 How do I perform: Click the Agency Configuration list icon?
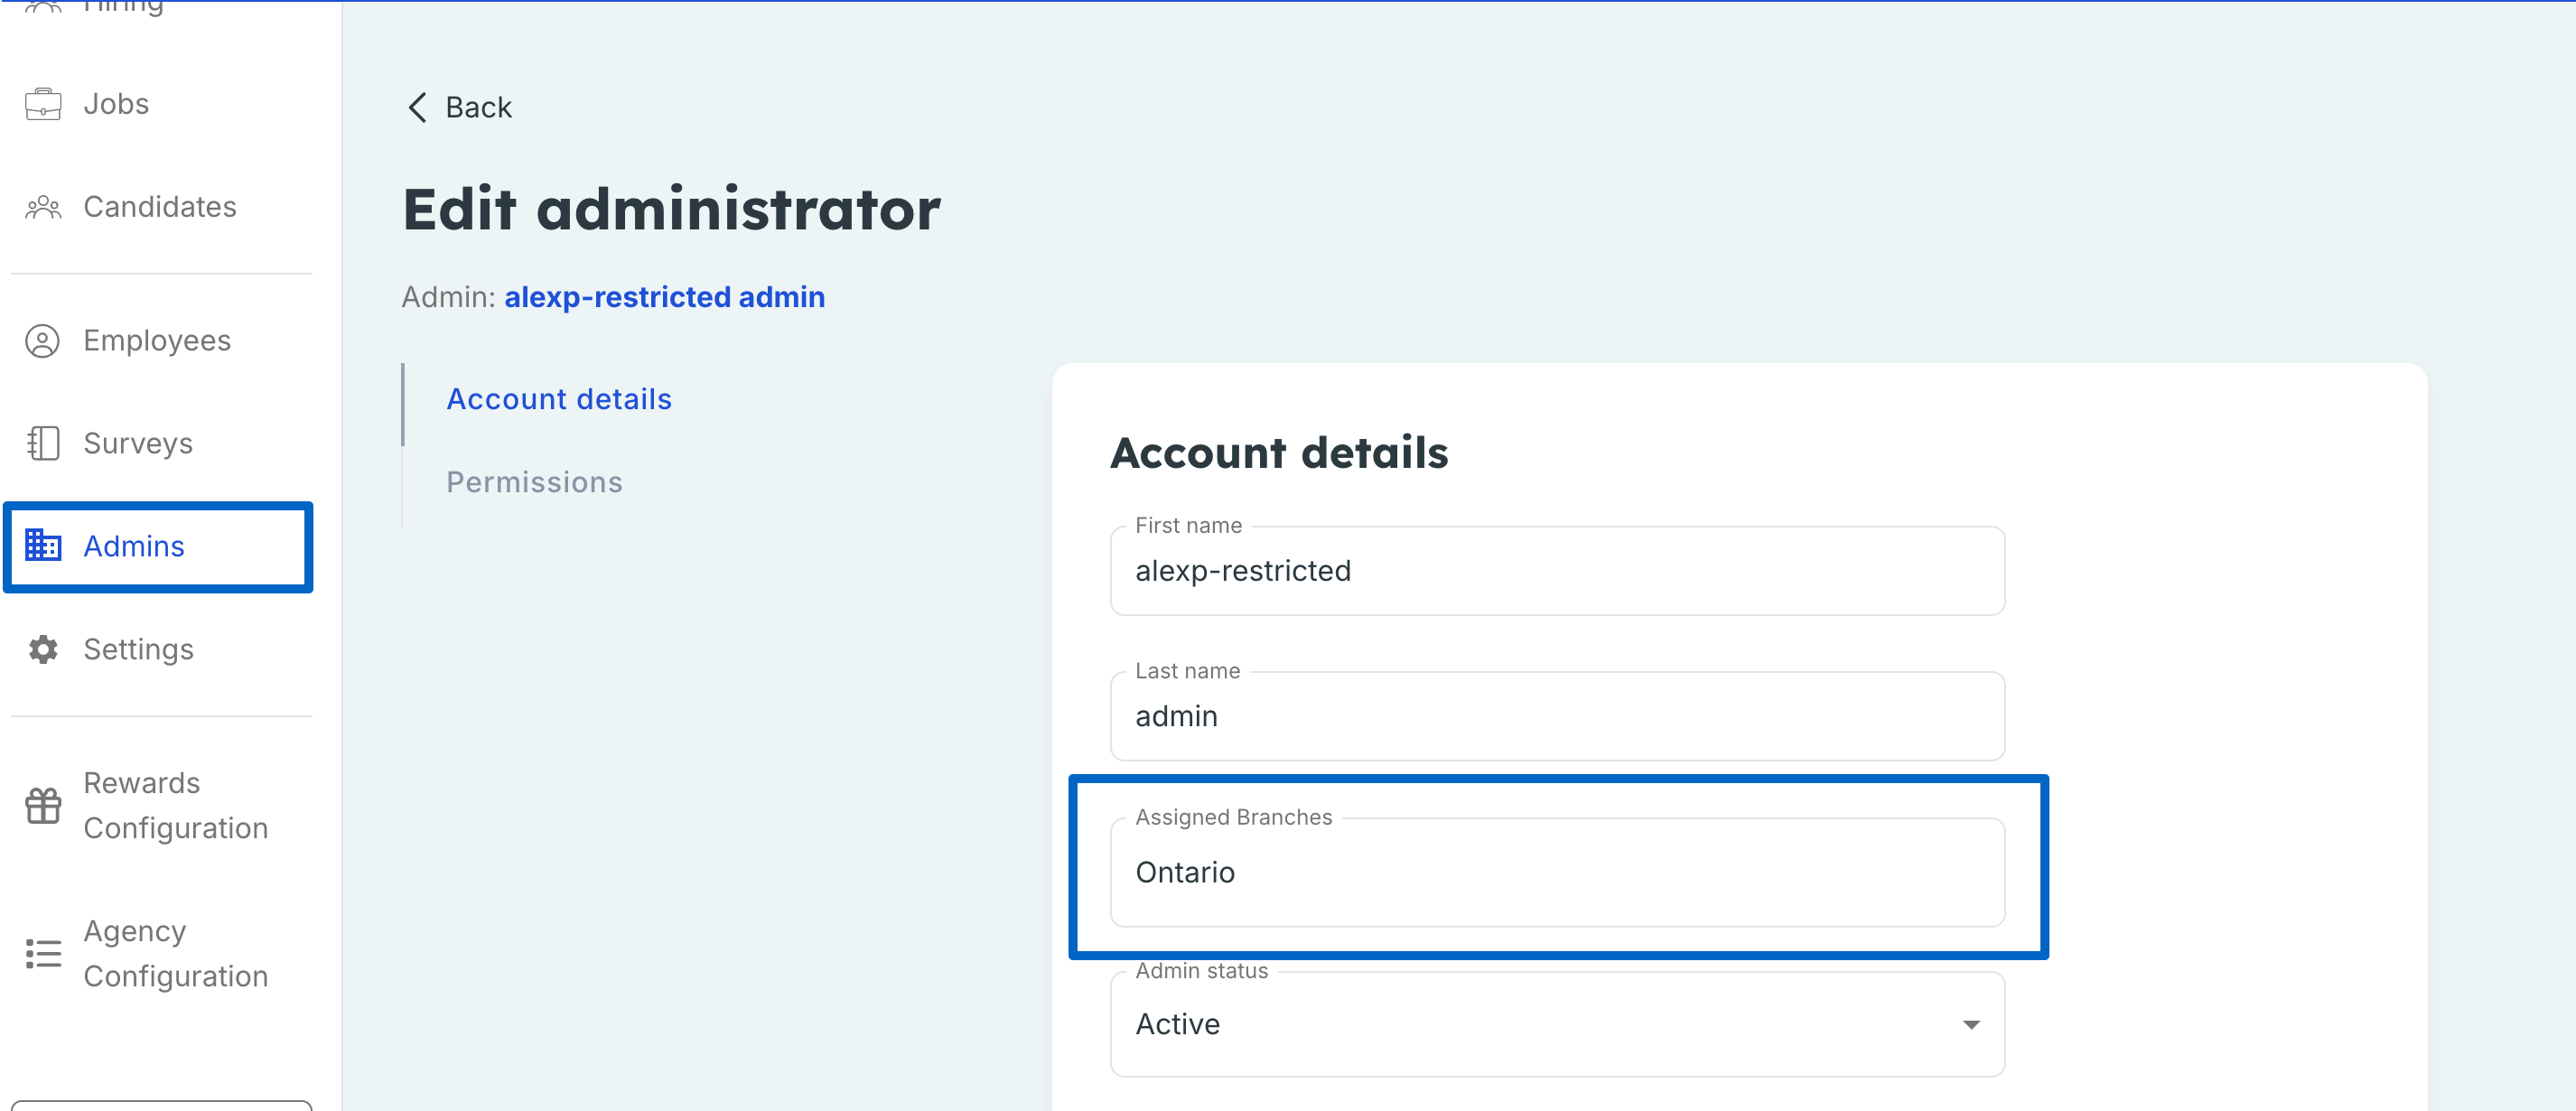click(x=43, y=953)
